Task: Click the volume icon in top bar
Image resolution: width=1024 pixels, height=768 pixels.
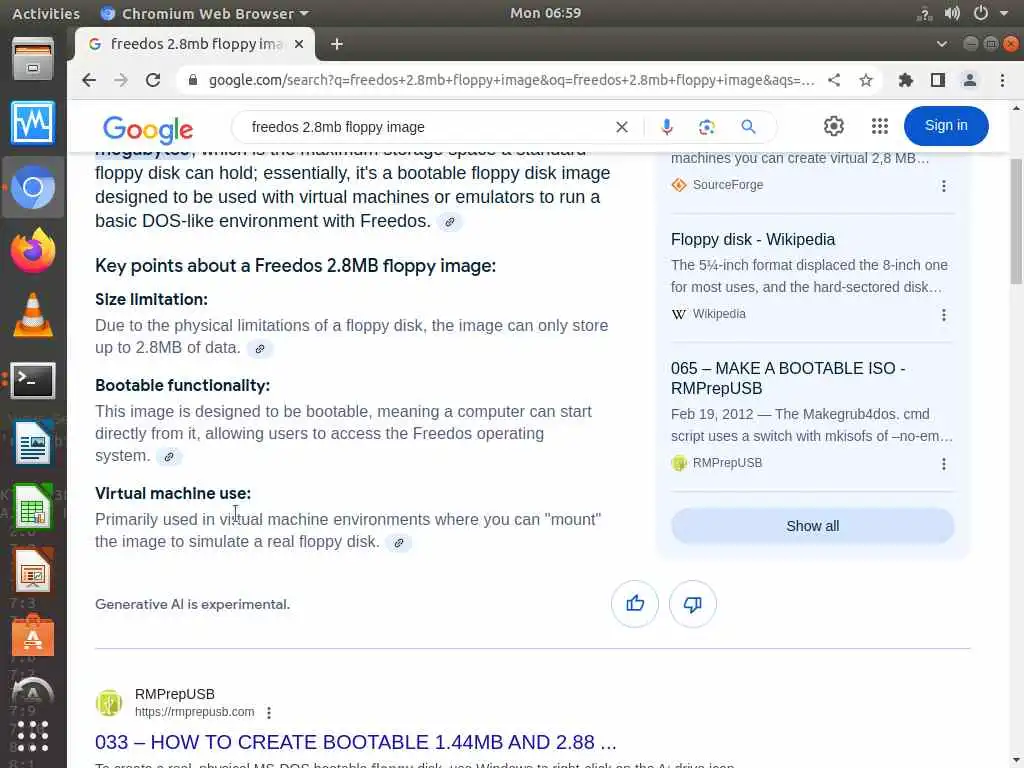Action: (x=952, y=13)
